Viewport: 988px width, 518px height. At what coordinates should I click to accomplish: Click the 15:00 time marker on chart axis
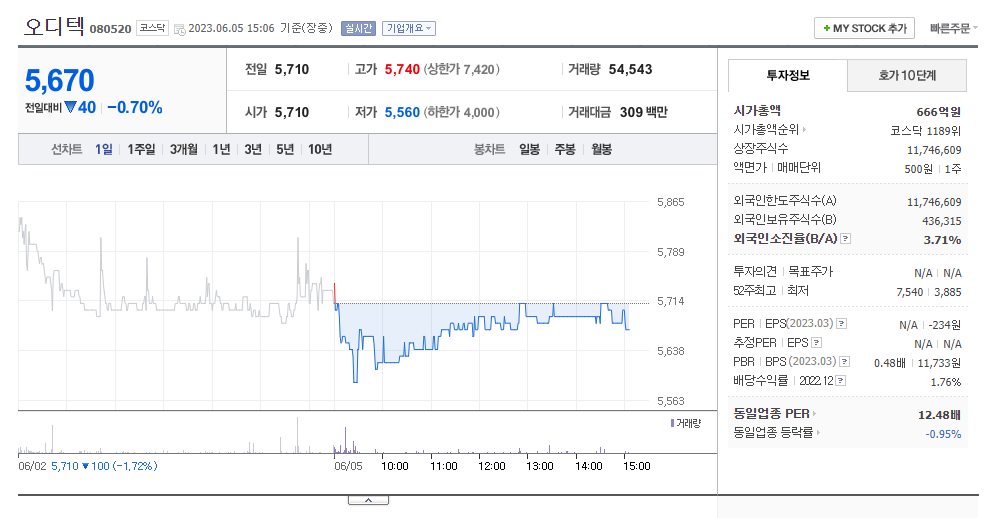coord(636,466)
